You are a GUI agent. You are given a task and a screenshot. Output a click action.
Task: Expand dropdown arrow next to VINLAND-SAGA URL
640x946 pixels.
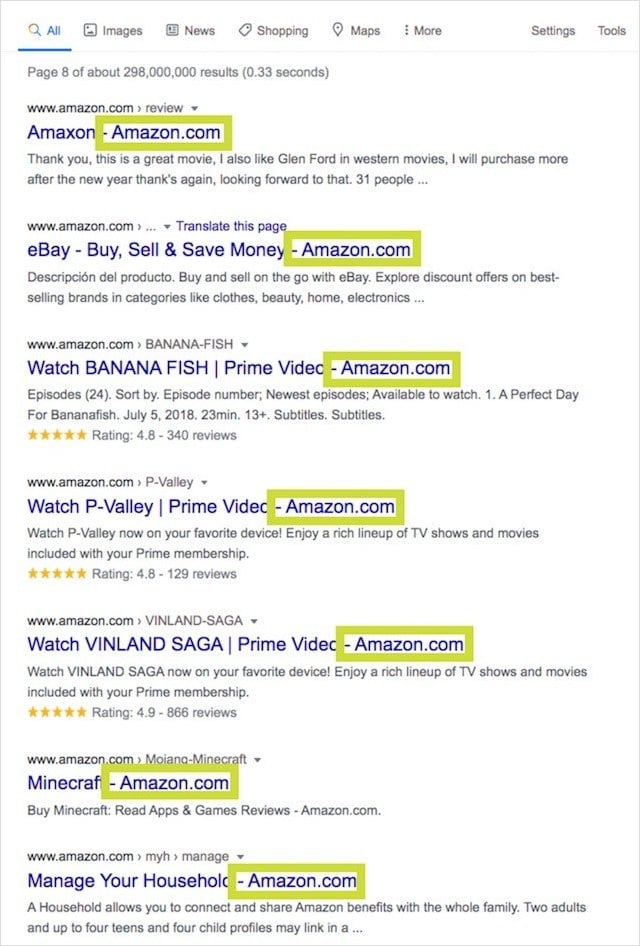[254, 621]
